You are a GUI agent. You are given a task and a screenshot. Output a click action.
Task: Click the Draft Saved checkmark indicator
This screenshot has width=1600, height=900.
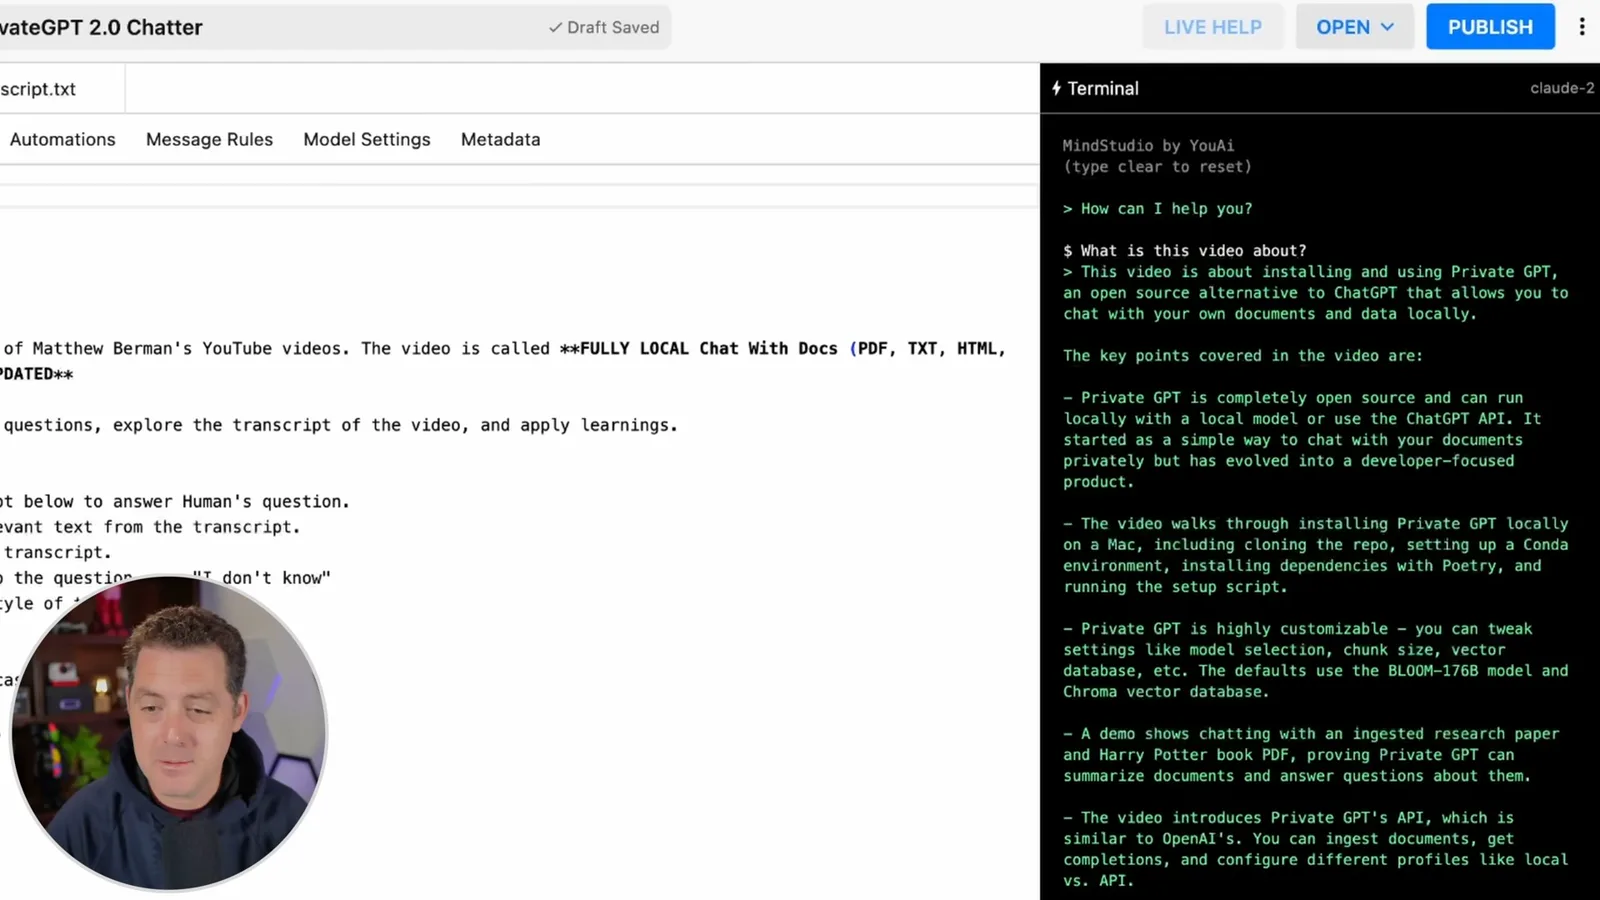(604, 27)
